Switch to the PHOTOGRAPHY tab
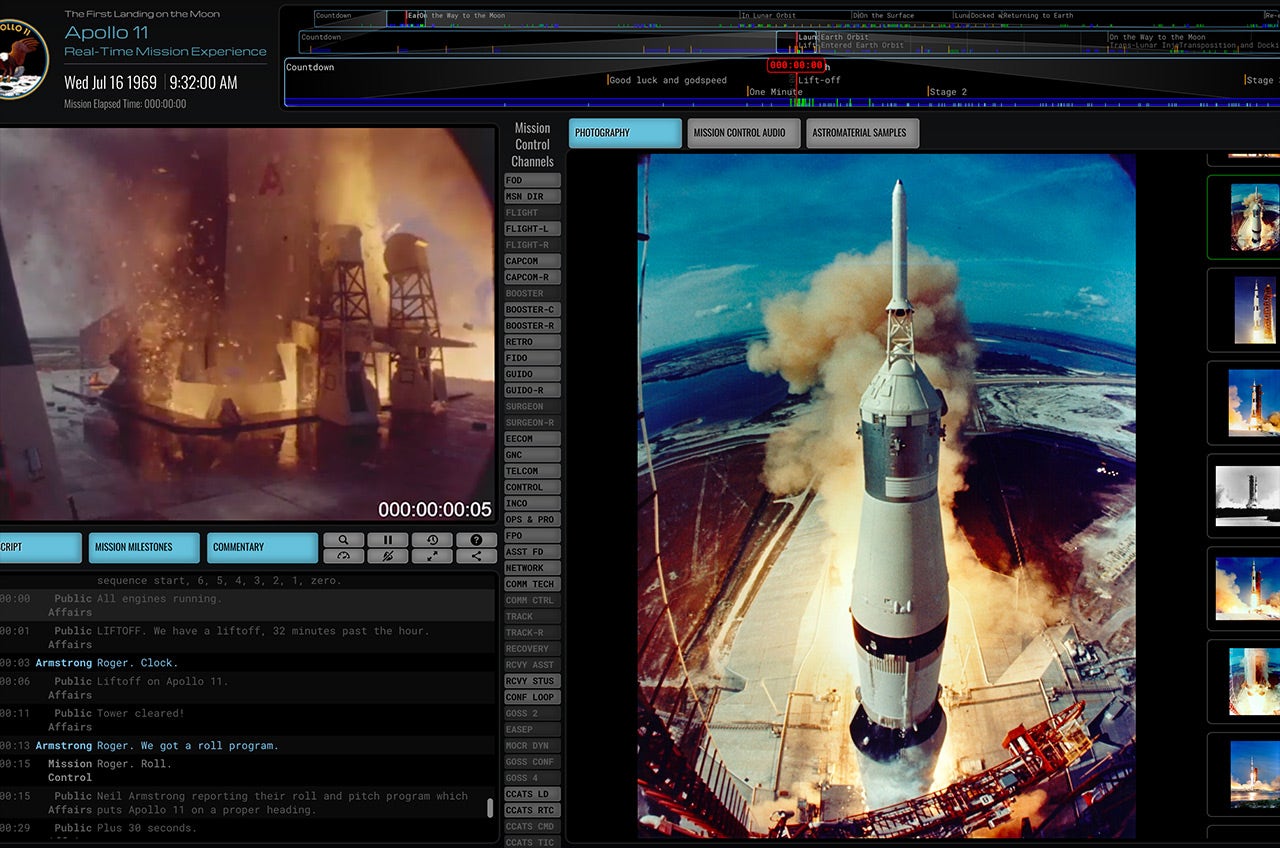 [x=624, y=132]
